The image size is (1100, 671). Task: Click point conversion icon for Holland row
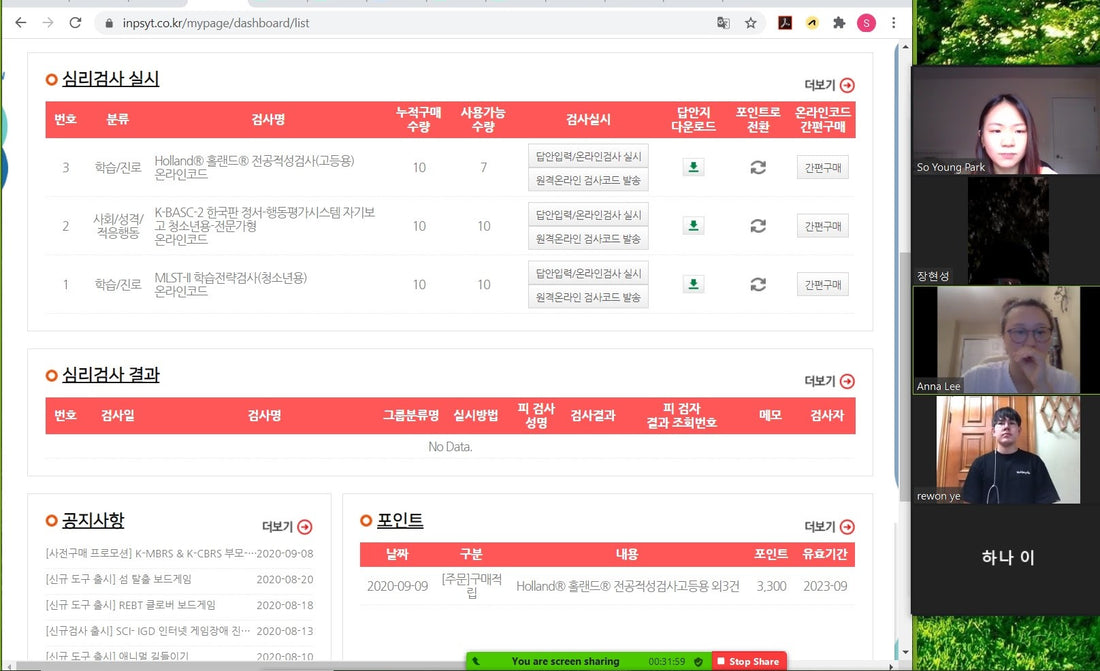(x=758, y=167)
